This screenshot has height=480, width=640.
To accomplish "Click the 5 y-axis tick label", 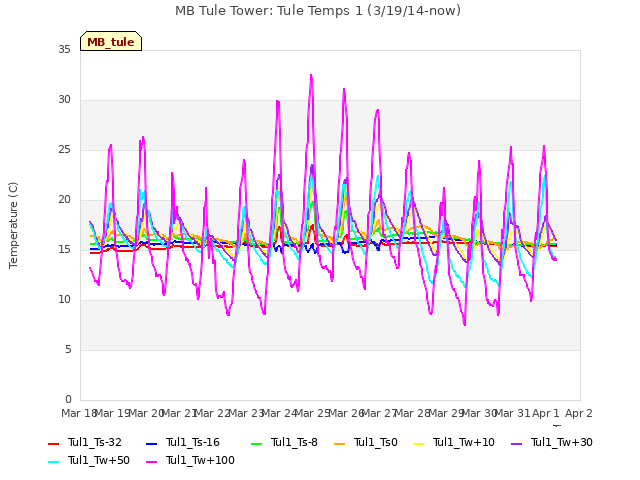I will [68, 349].
